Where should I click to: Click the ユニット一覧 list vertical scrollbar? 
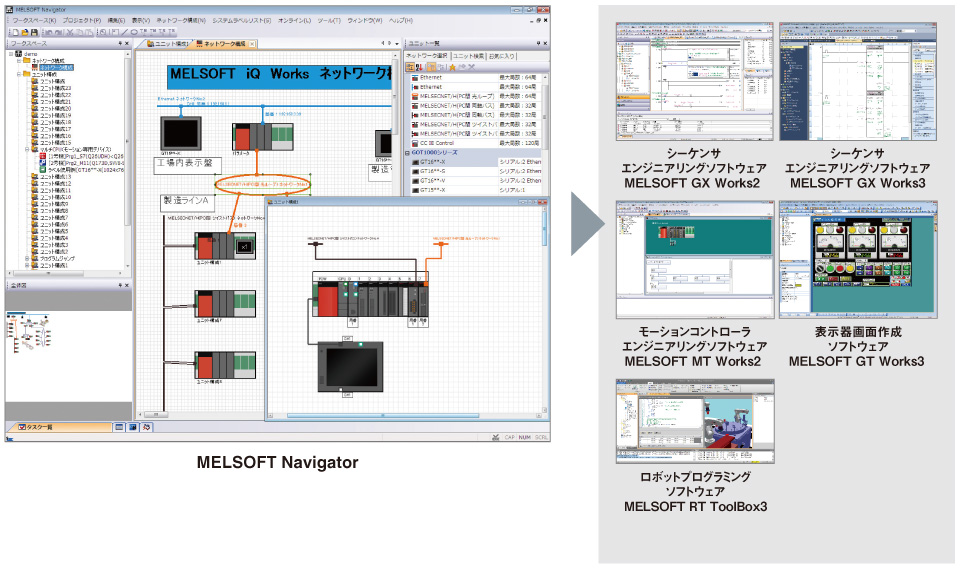(545, 135)
